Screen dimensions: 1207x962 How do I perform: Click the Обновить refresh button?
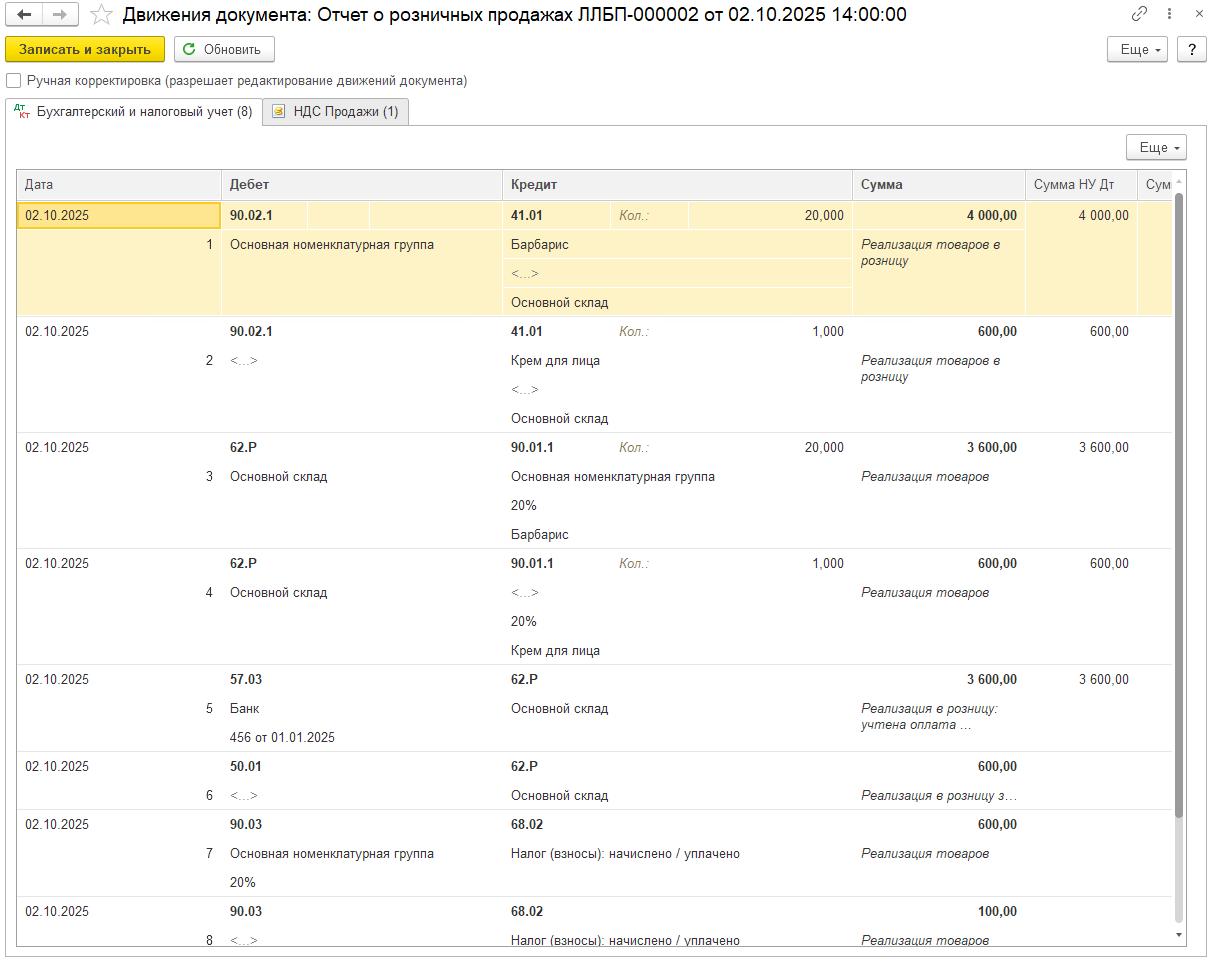tap(224, 49)
